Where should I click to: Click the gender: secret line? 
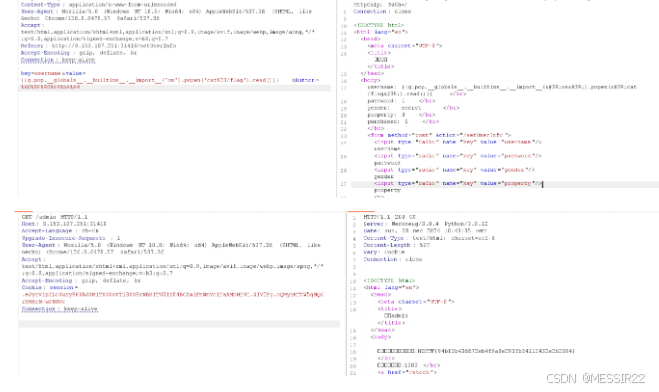414,108
